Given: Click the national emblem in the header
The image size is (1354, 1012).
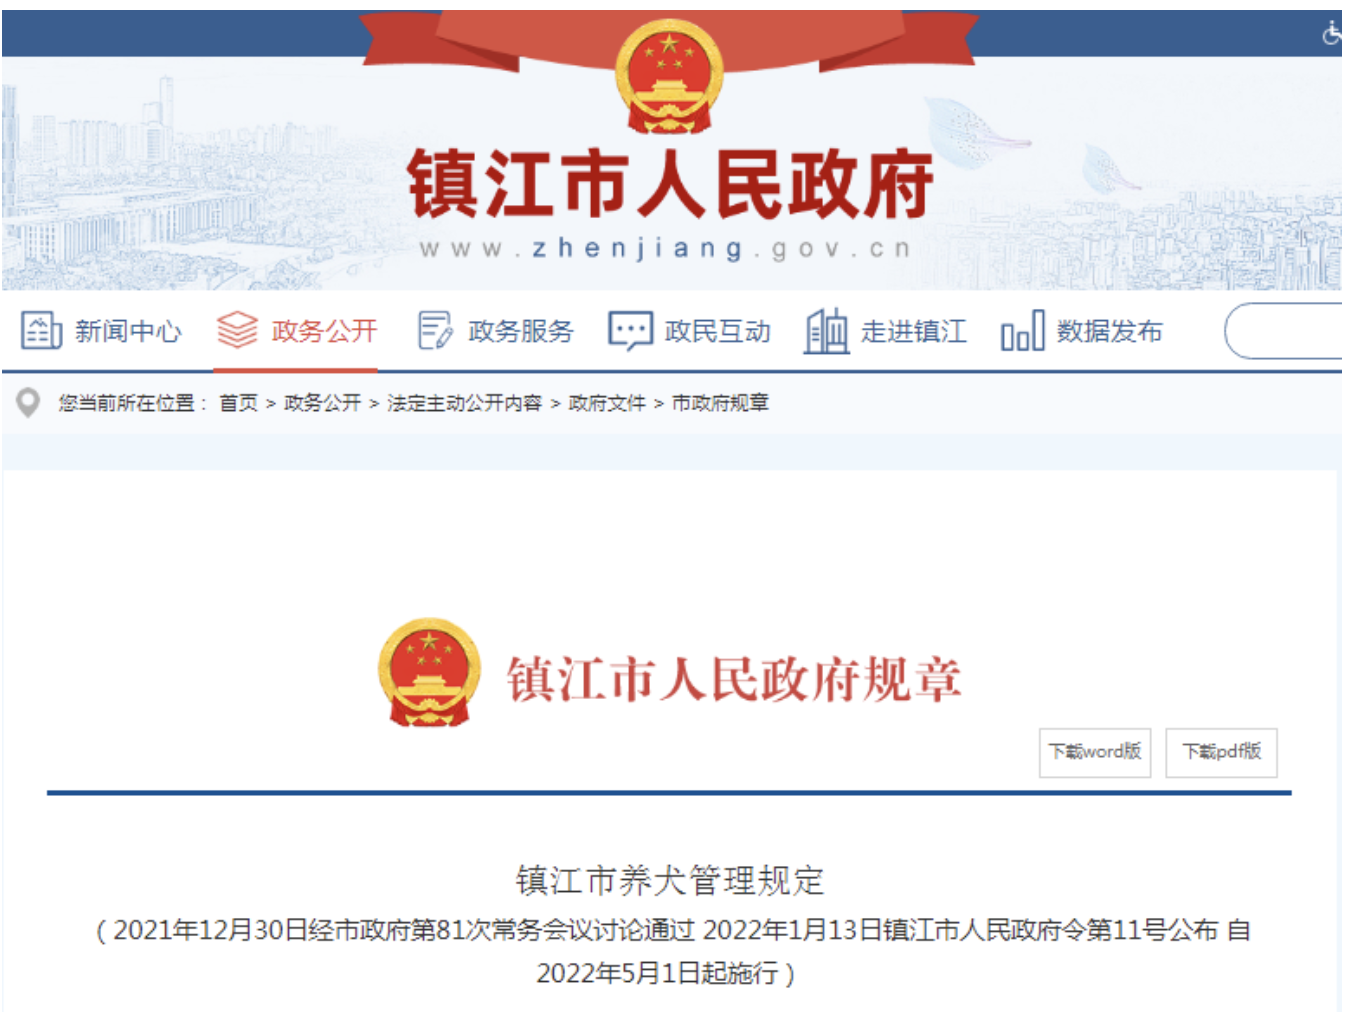Looking at the screenshot, I should [668, 77].
